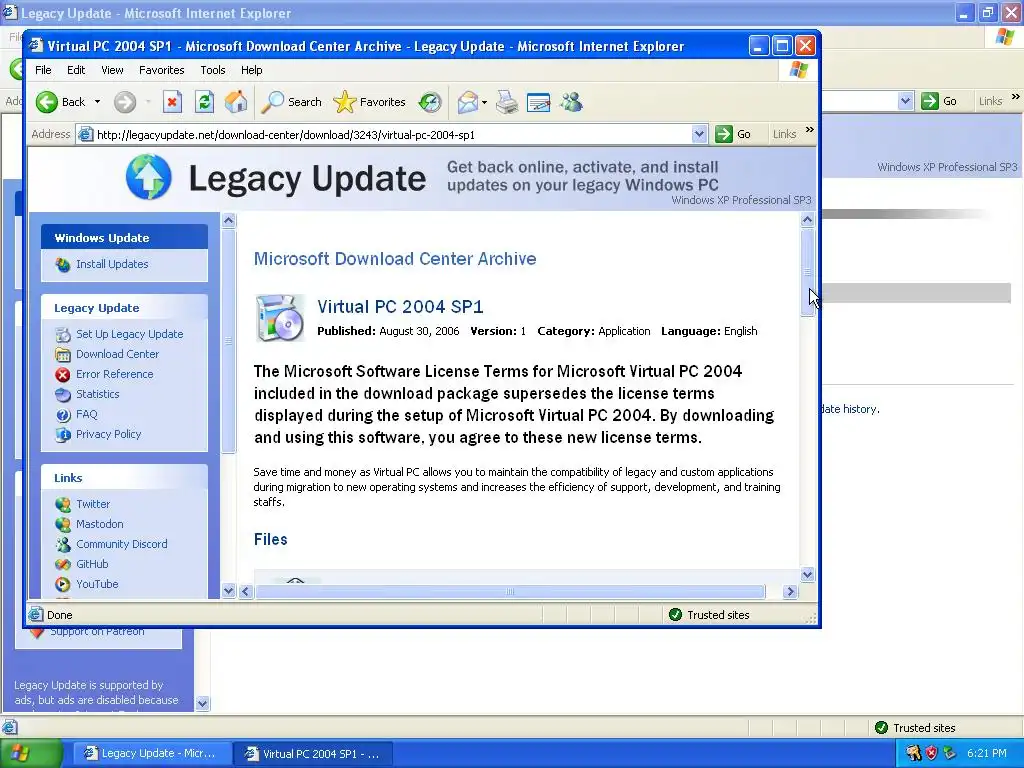The image size is (1024, 768).
Task: Click the address bar URL field
Action: click(x=391, y=135)
